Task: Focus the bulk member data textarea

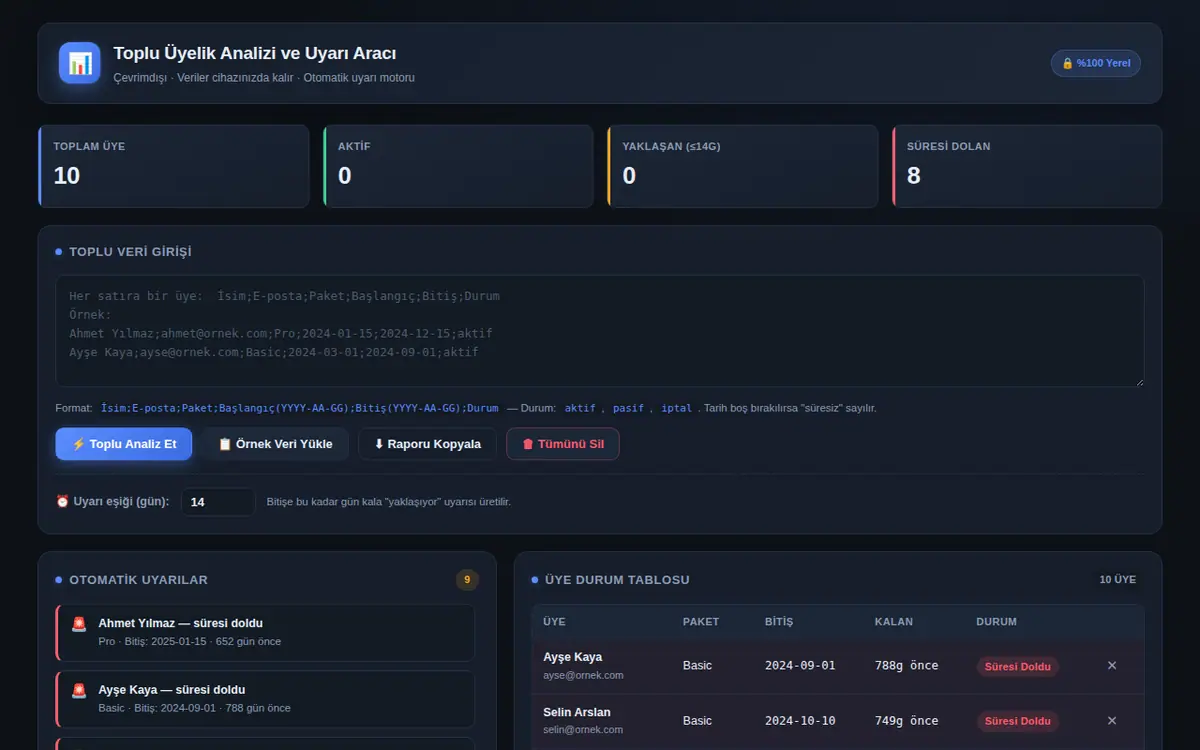Action: coord(600,331)
